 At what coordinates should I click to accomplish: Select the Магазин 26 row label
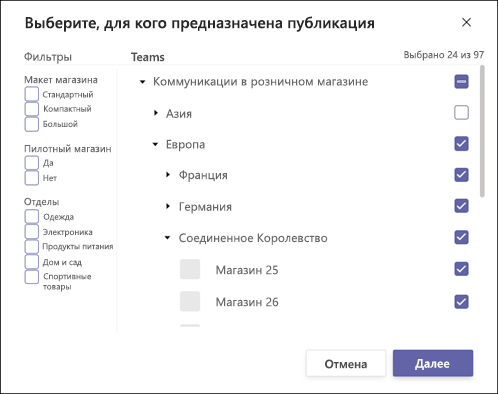247,302
